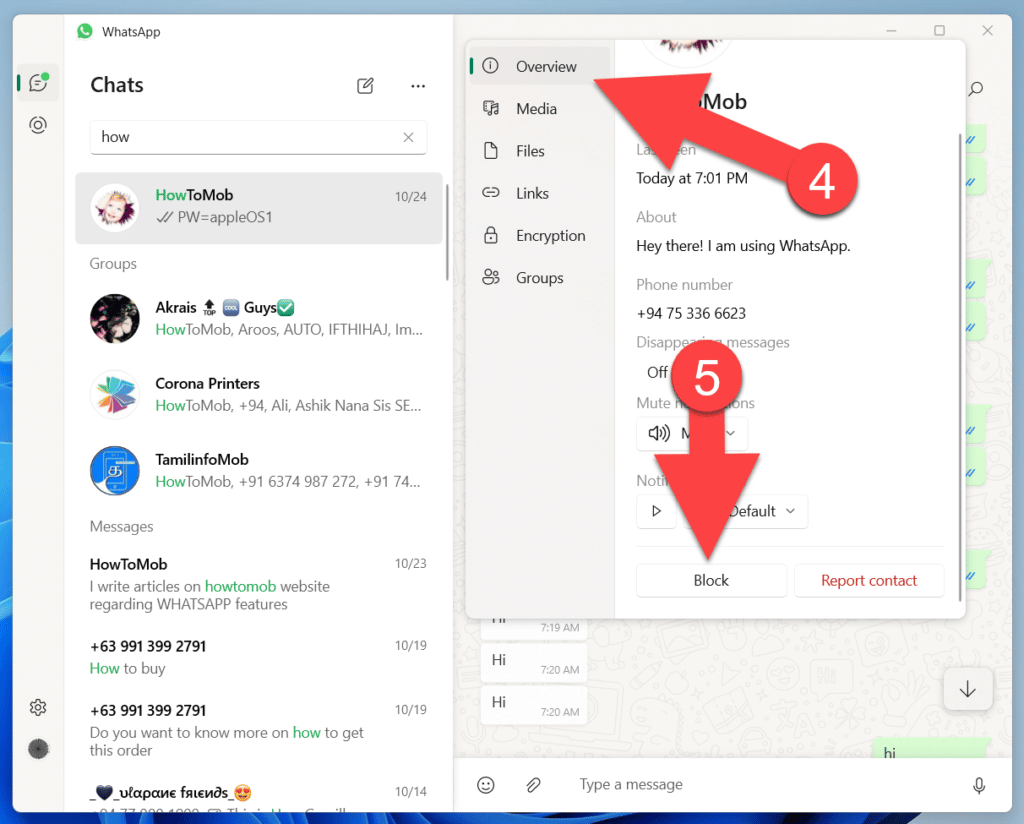Open HowToMob message from 10/23
Image resolution: width=1024 pixels, height=824 pixels.
coord(259,583)
